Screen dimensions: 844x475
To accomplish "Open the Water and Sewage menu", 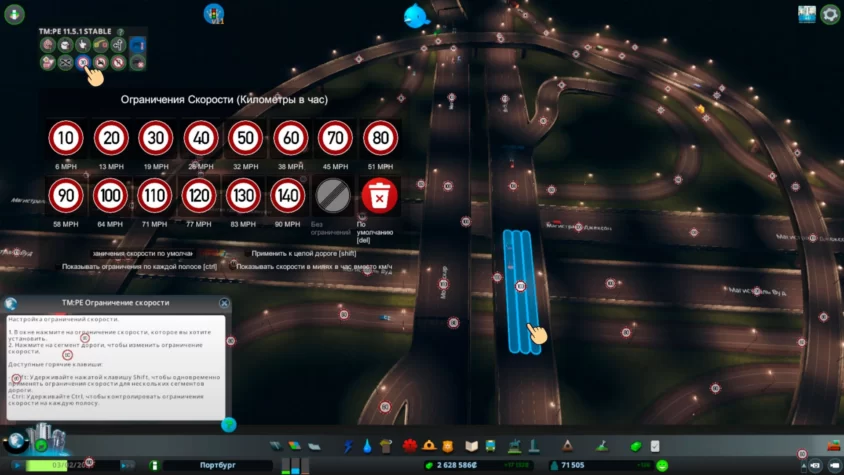I will (x=367, y=446).
